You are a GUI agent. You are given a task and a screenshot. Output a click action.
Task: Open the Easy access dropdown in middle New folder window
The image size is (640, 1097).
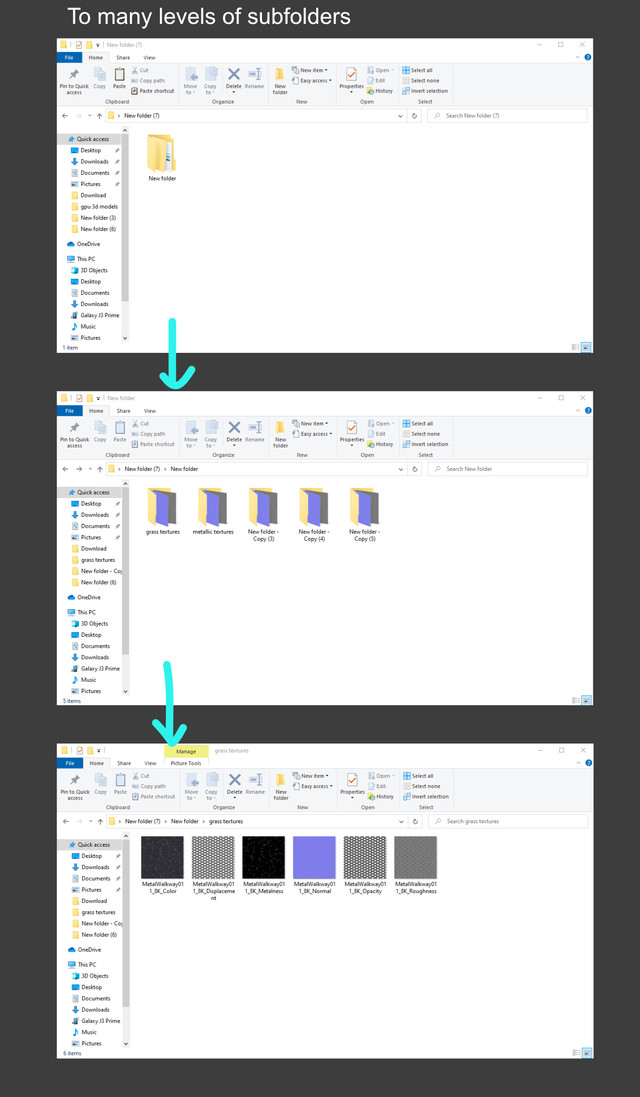click(x=313, y=434)
